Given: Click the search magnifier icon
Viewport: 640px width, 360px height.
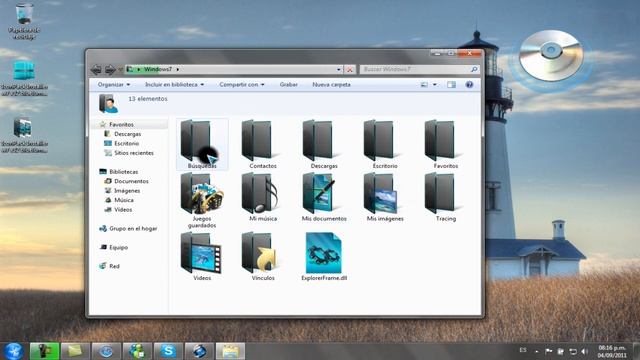Looking at the screenshot, I should point(473,69).
